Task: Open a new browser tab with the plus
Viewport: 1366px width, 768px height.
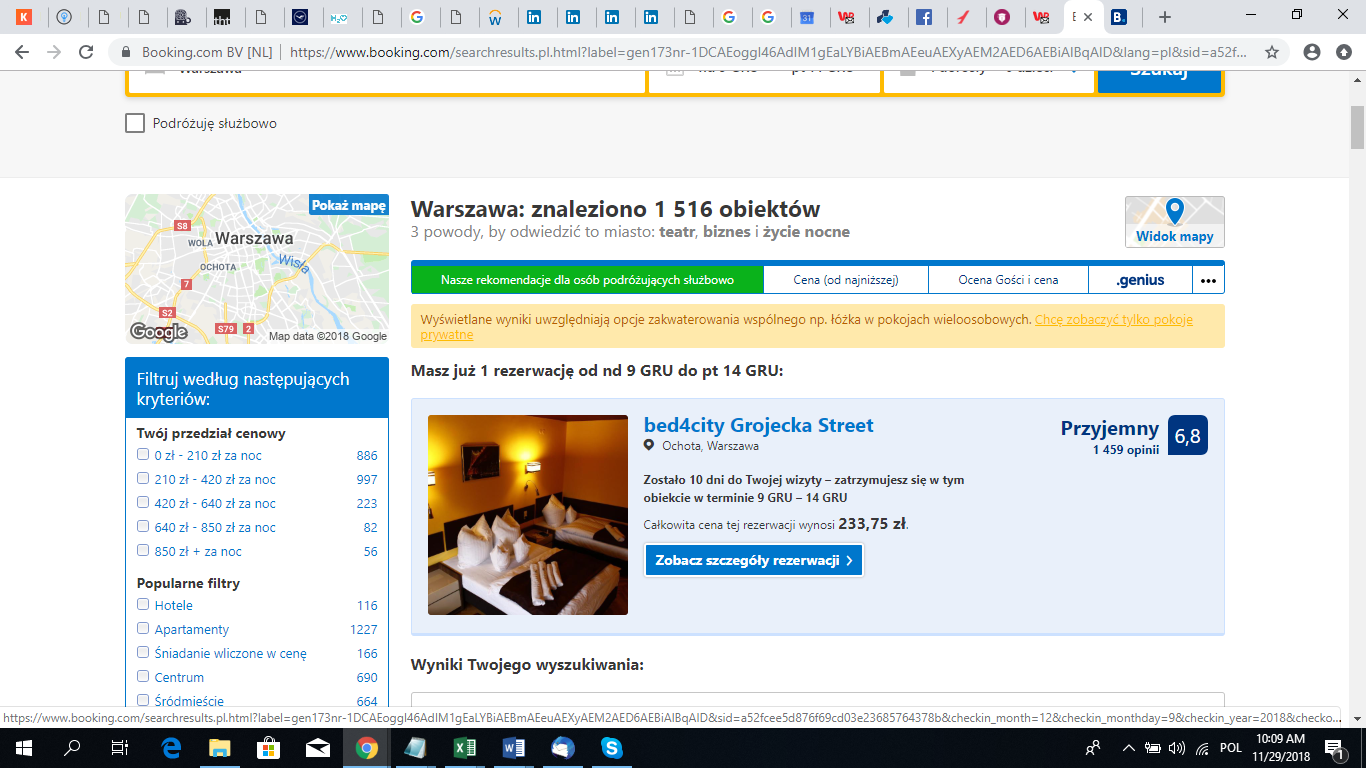Action: [1164, 17]
